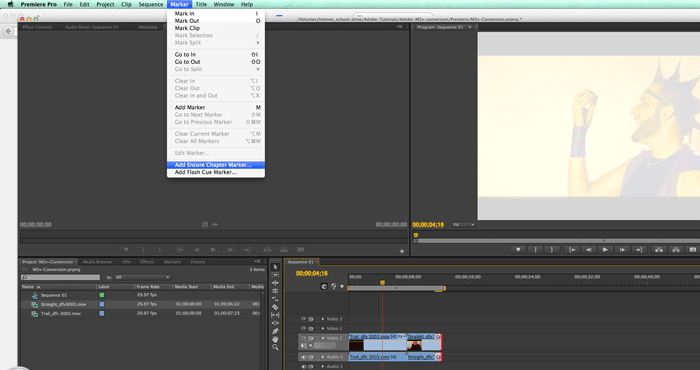
Task: Add marker in Program monitor controls
Action: (518, 250)
